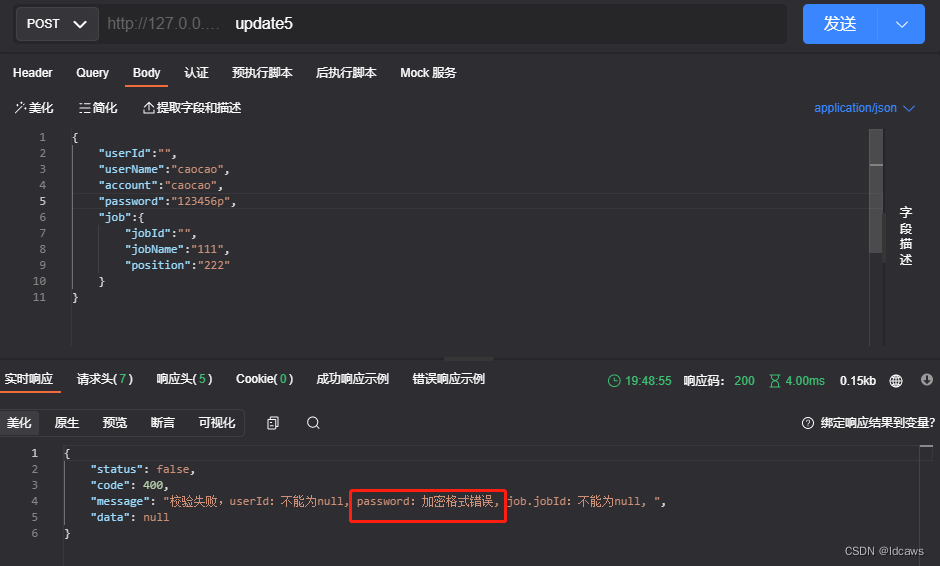Open the 认证 tab
This screenshot has width=940, height=566.
196,73
